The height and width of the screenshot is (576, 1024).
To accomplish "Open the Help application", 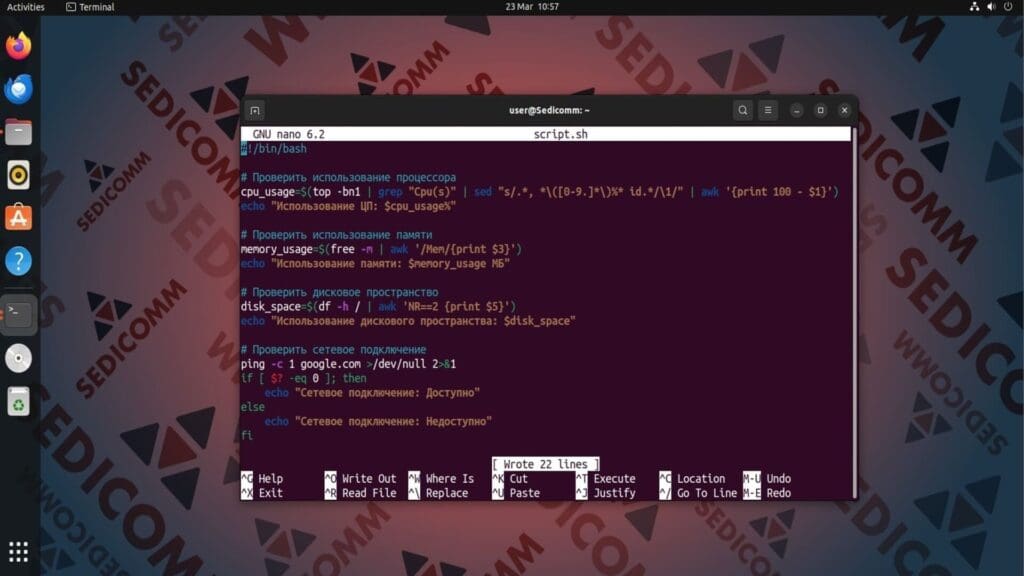I will tap(18, 259).
